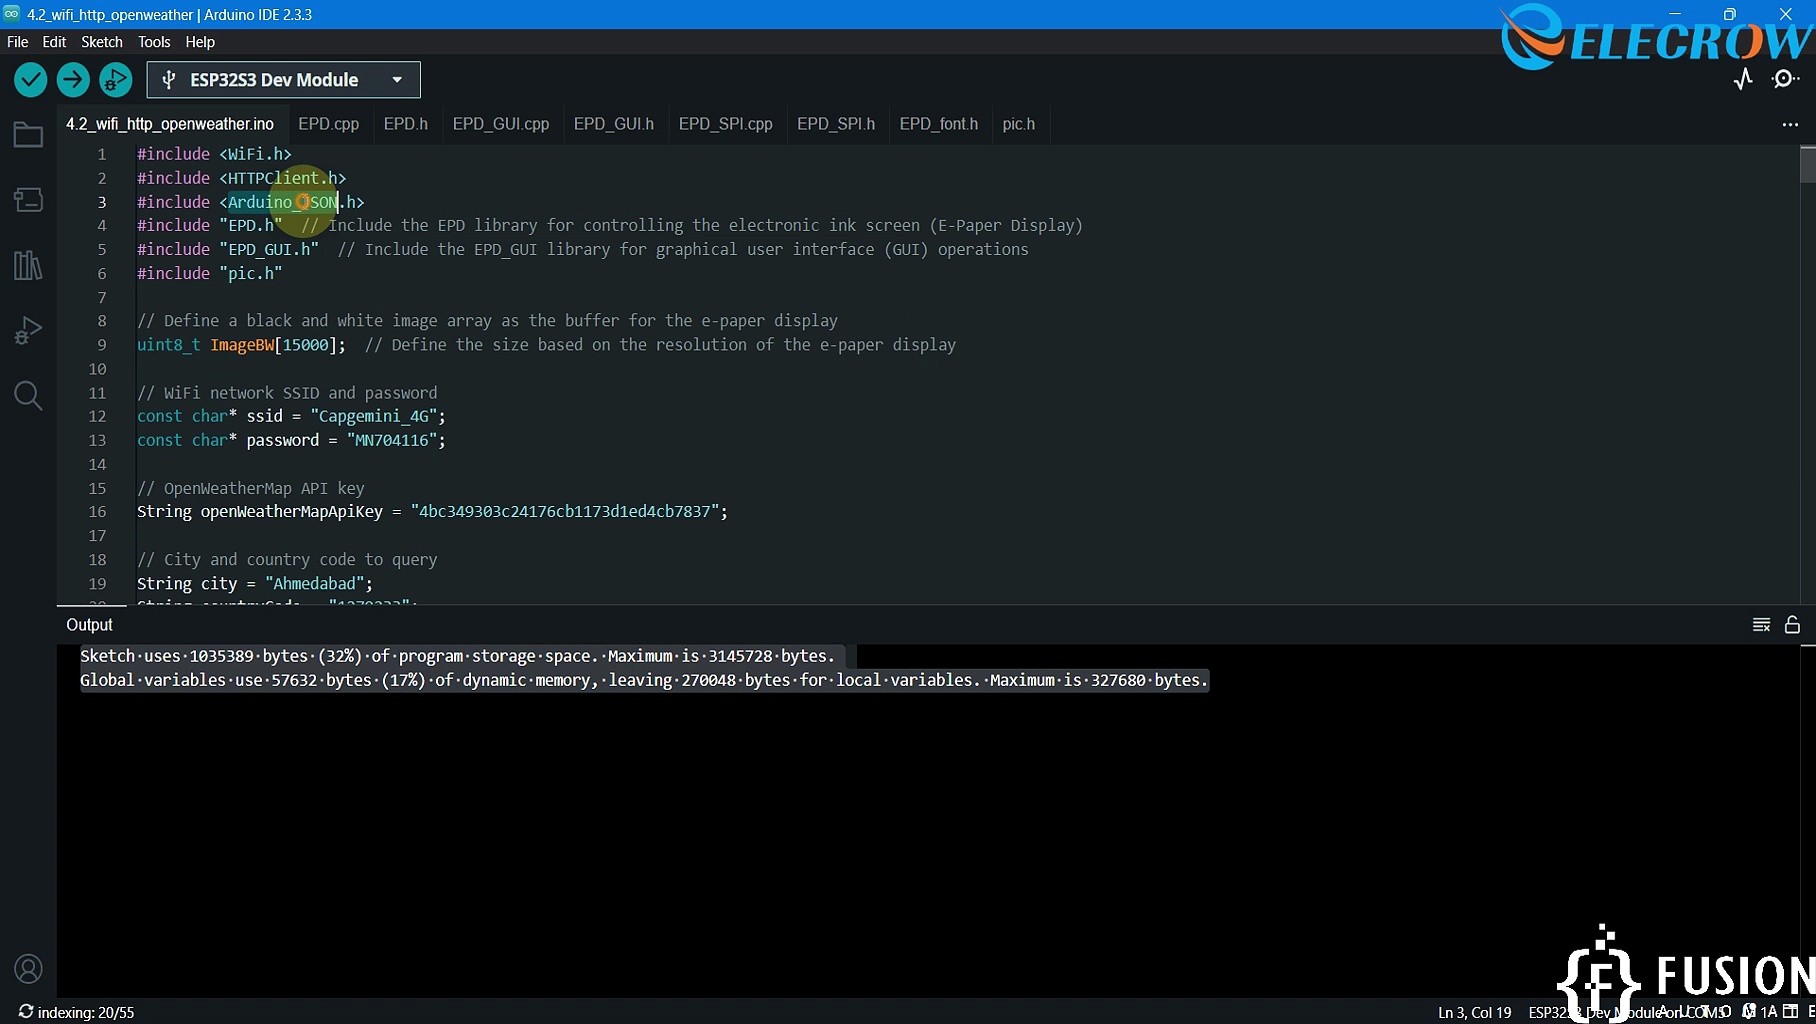1816x1024 pixels.
Task: Open the Debug panel in sidebar
Action: (28, 330)
